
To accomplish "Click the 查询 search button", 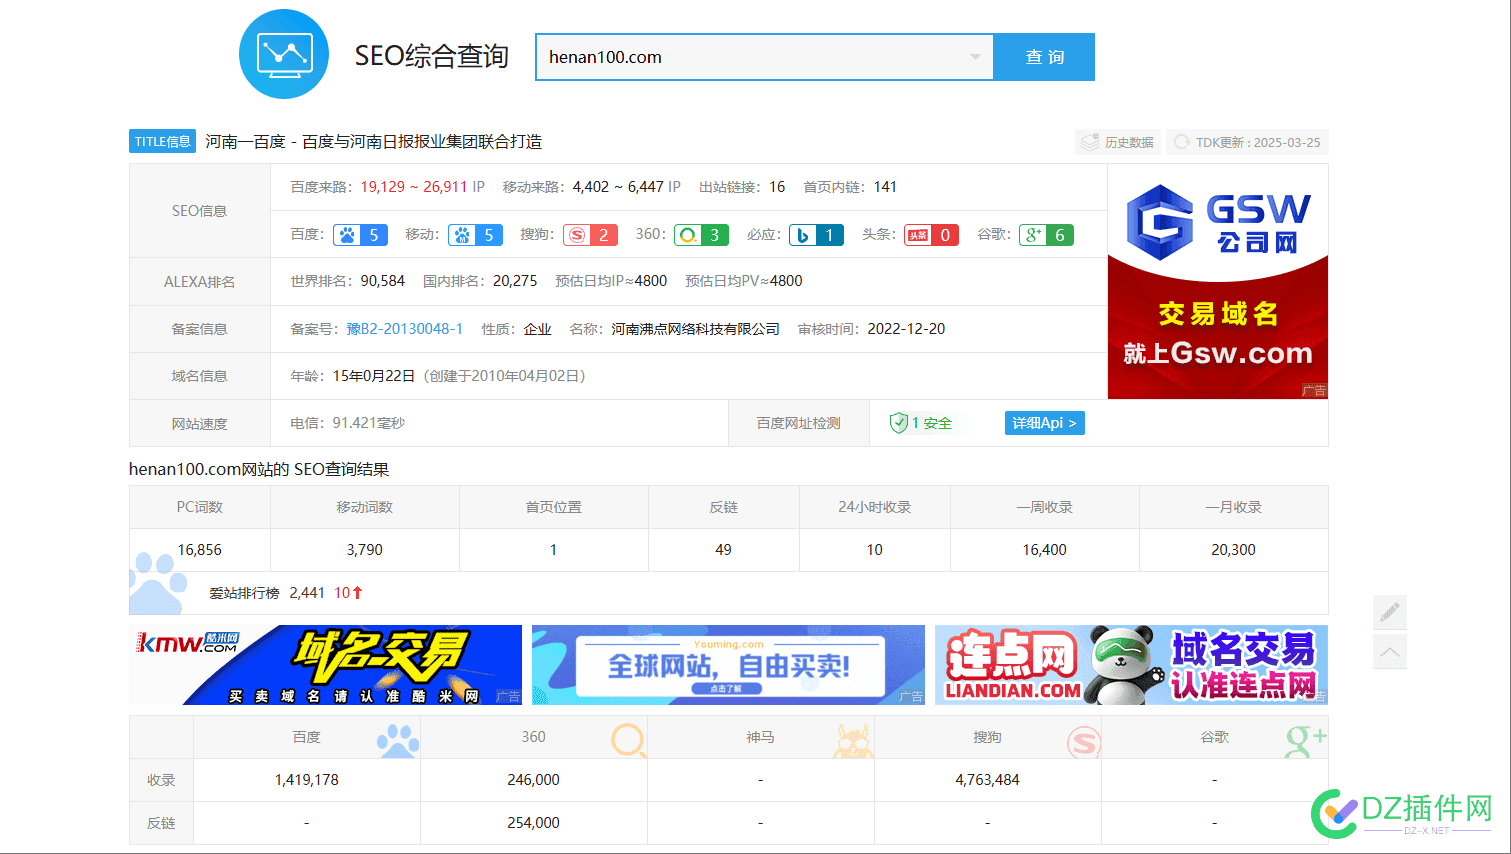I will [x=1044, y=57].
